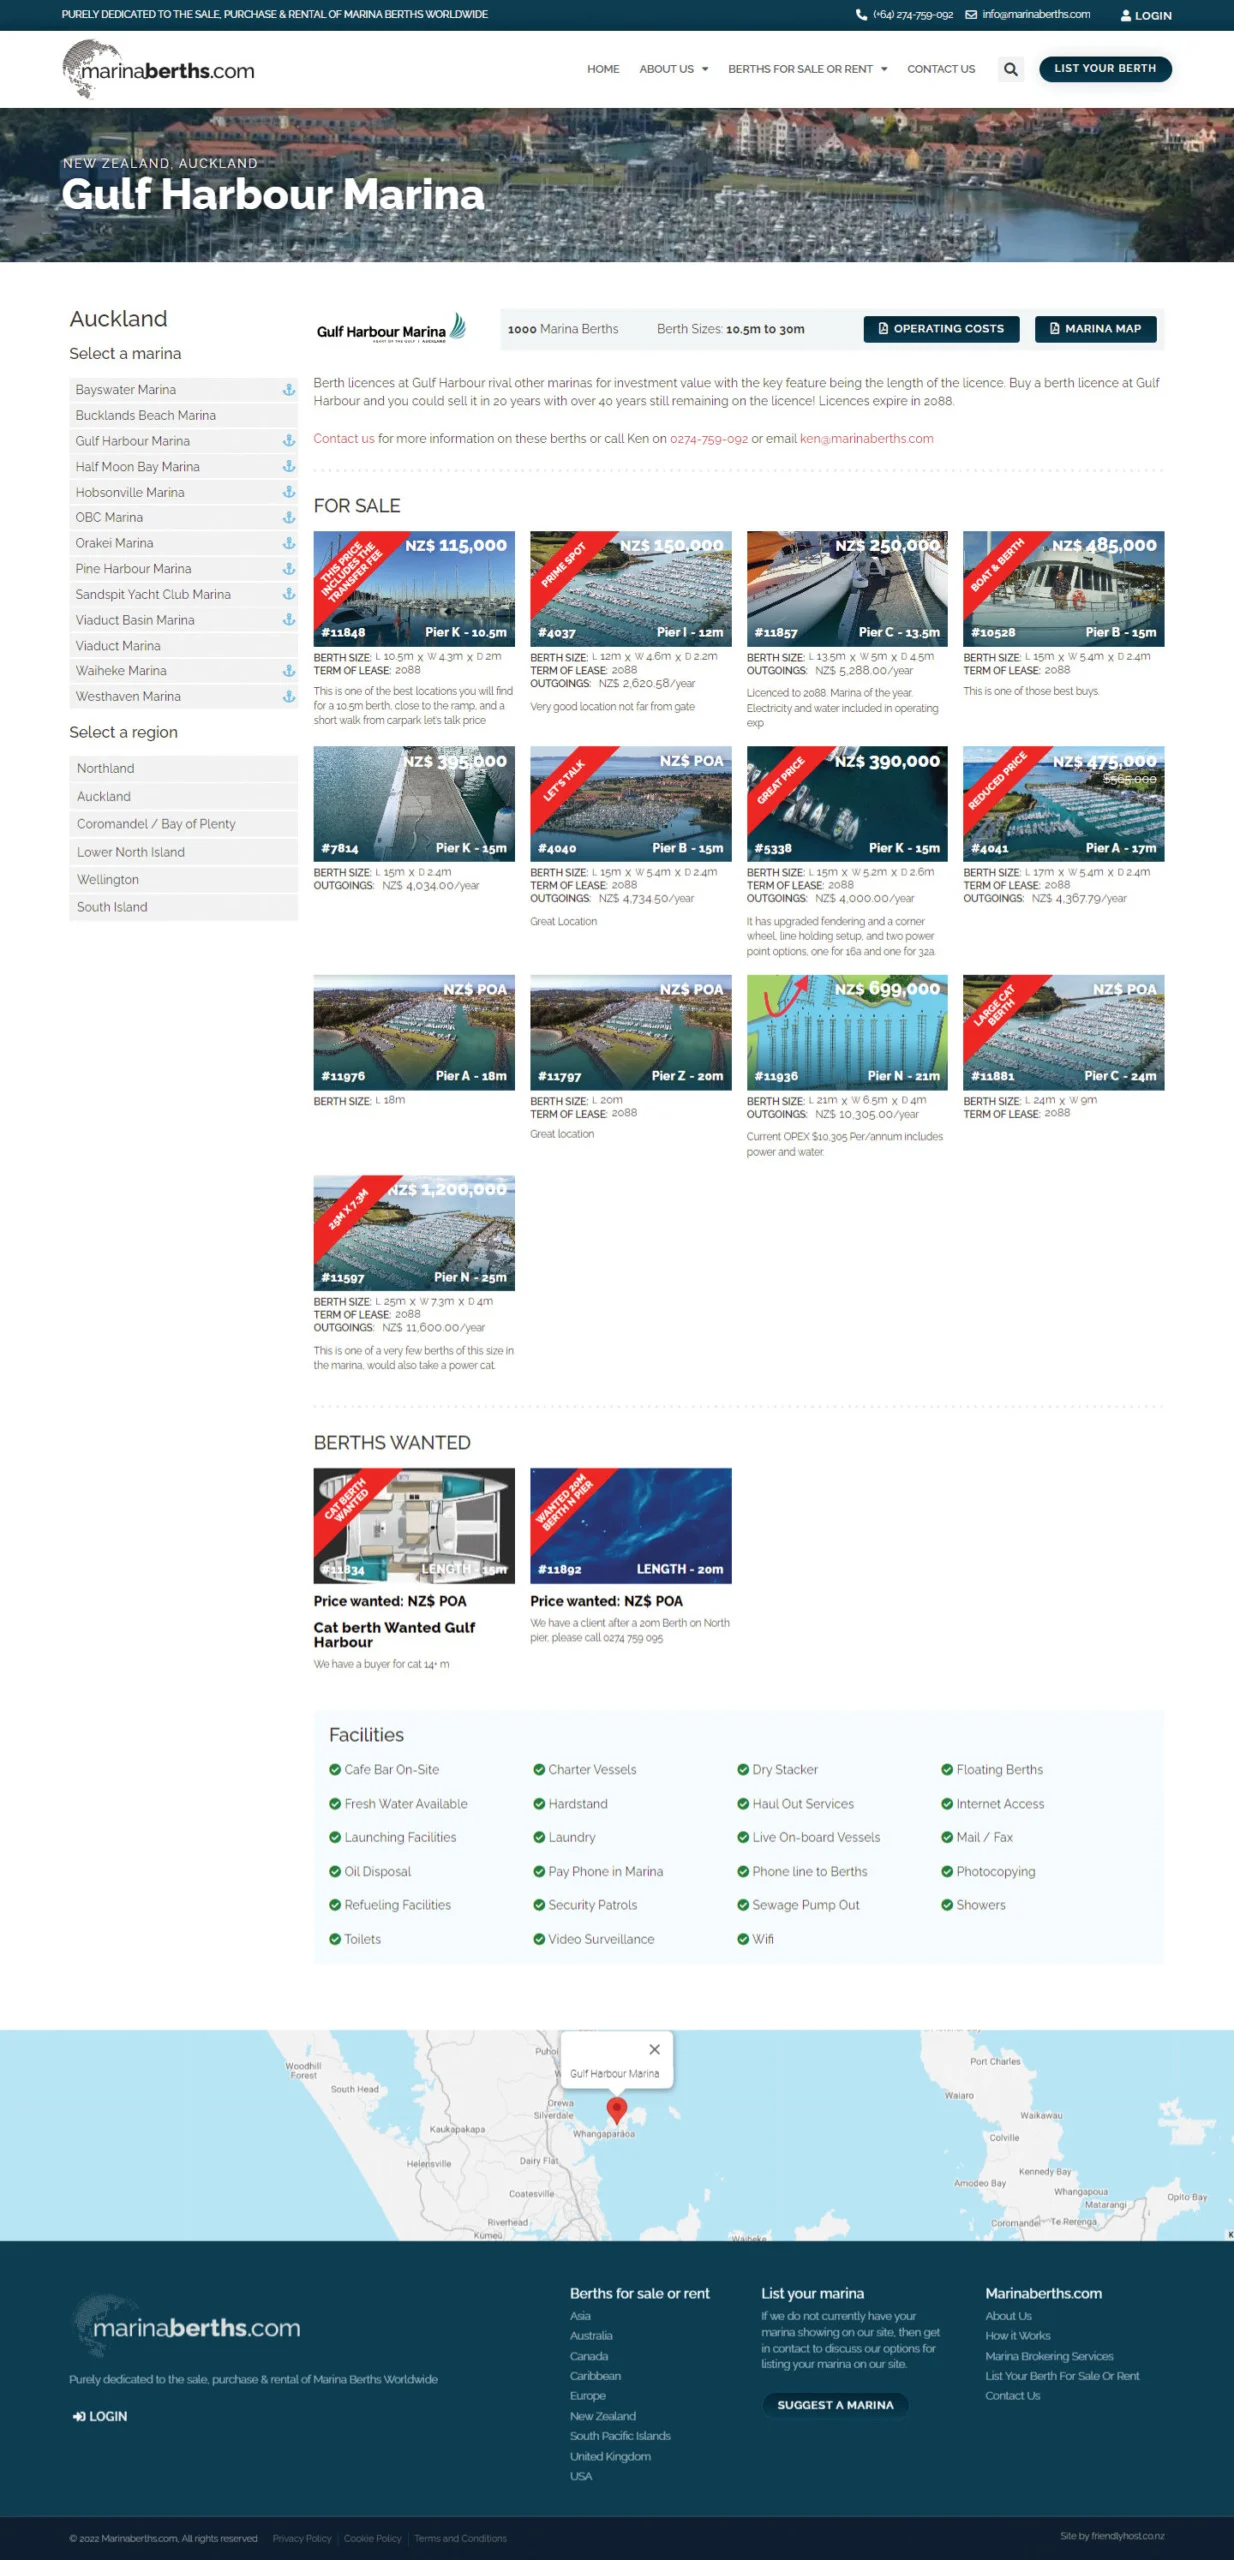Open berth listing #4037 Pier I thumbnail
This screenshot has width=1234, height=2560.
click(x=630, y=589)
